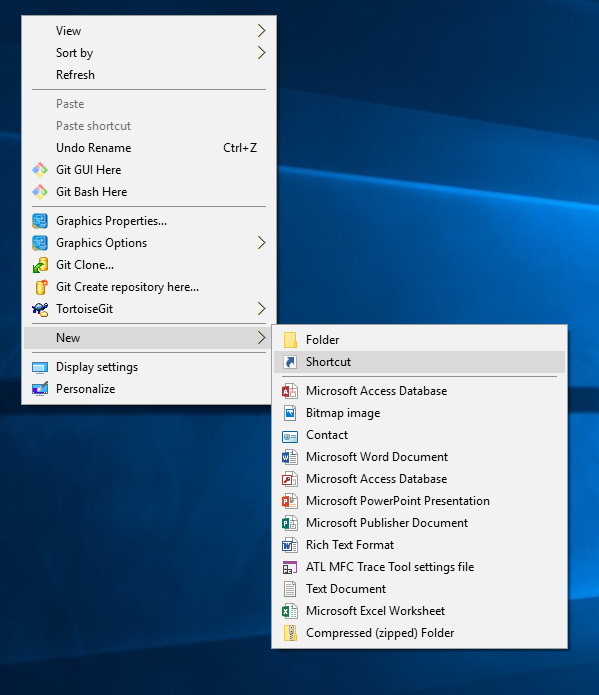Click the Contact card icon
Screen dimensions: 599x695
[290, 437]
